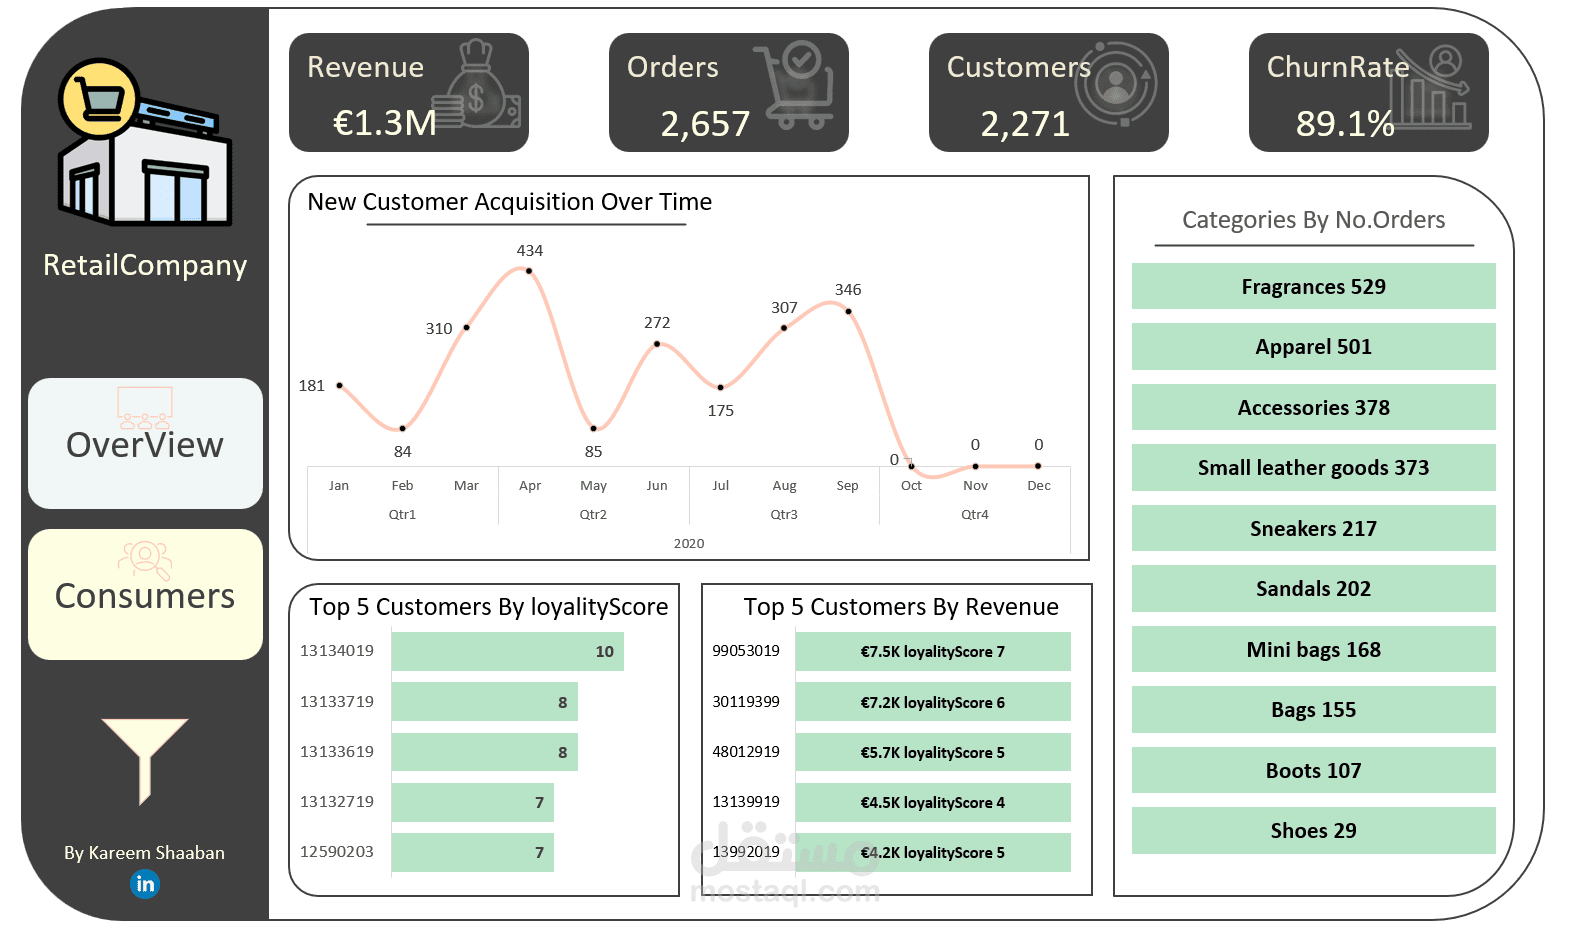Click the chart person icon on ChurnRate card

coord(1433,87)
